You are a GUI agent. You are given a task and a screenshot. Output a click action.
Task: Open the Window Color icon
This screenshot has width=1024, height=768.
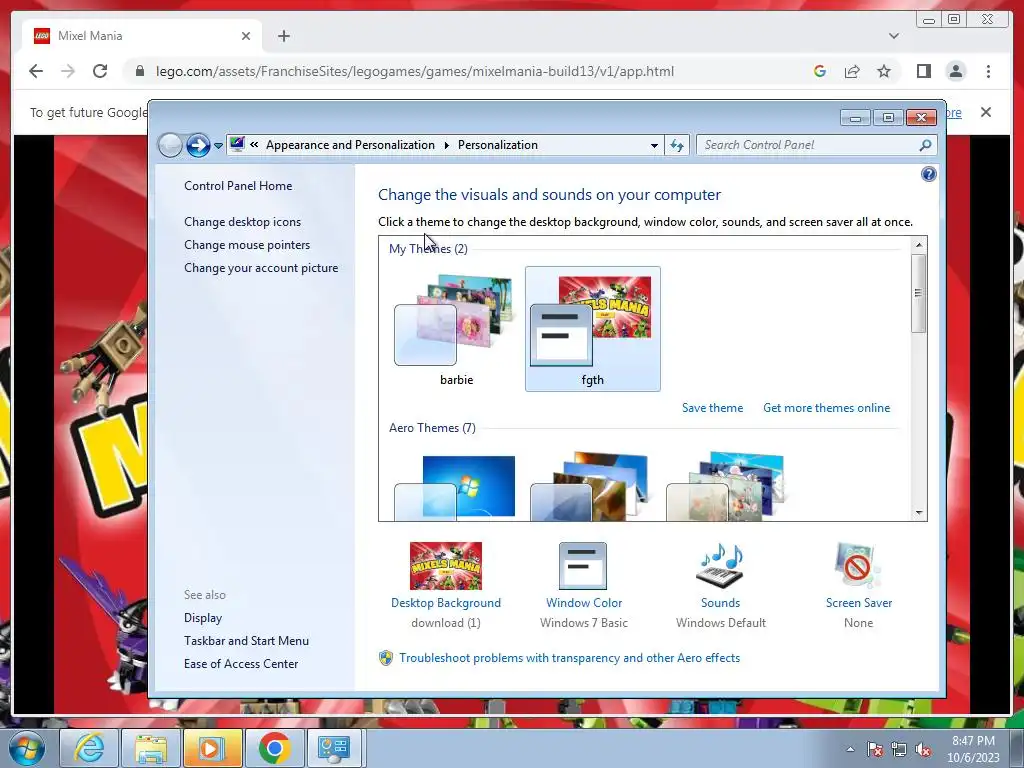coord(583,566)
